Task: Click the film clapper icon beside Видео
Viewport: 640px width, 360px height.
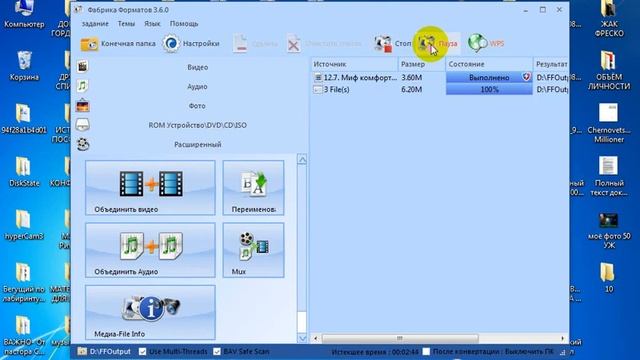Action: (82, 66)
